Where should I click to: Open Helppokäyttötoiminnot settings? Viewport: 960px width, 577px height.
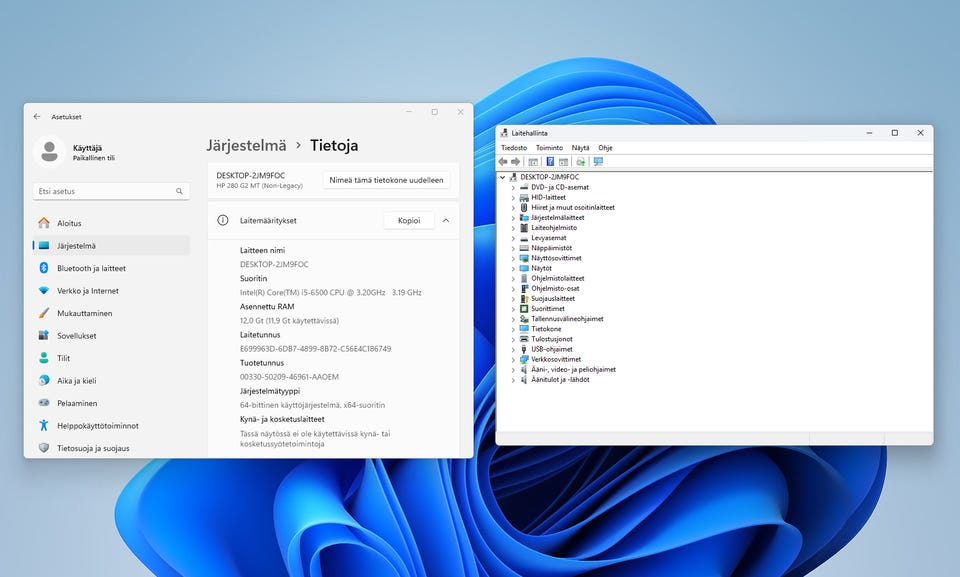tap(111, 426)
